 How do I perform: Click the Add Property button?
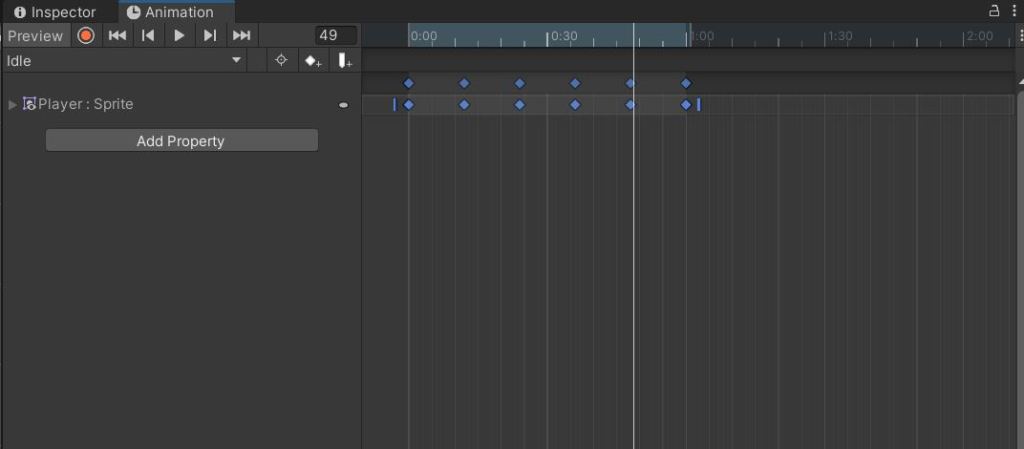[x=182, y=141]
